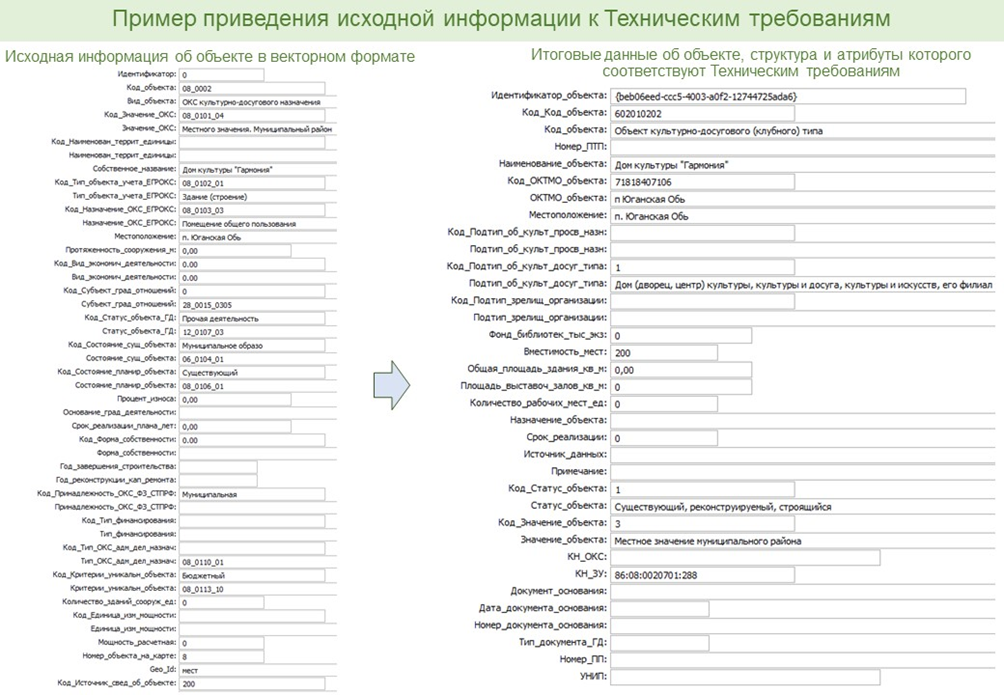This screenshot has width=1004, height=695.
Task: Focus the Код_ОКТМО_объекта field
Action: pos(702,182)
